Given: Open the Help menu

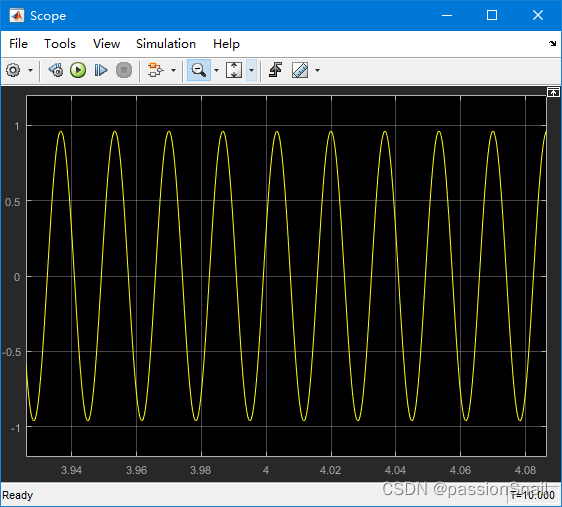Looking at the screenshot, I should tap(226, 44).
